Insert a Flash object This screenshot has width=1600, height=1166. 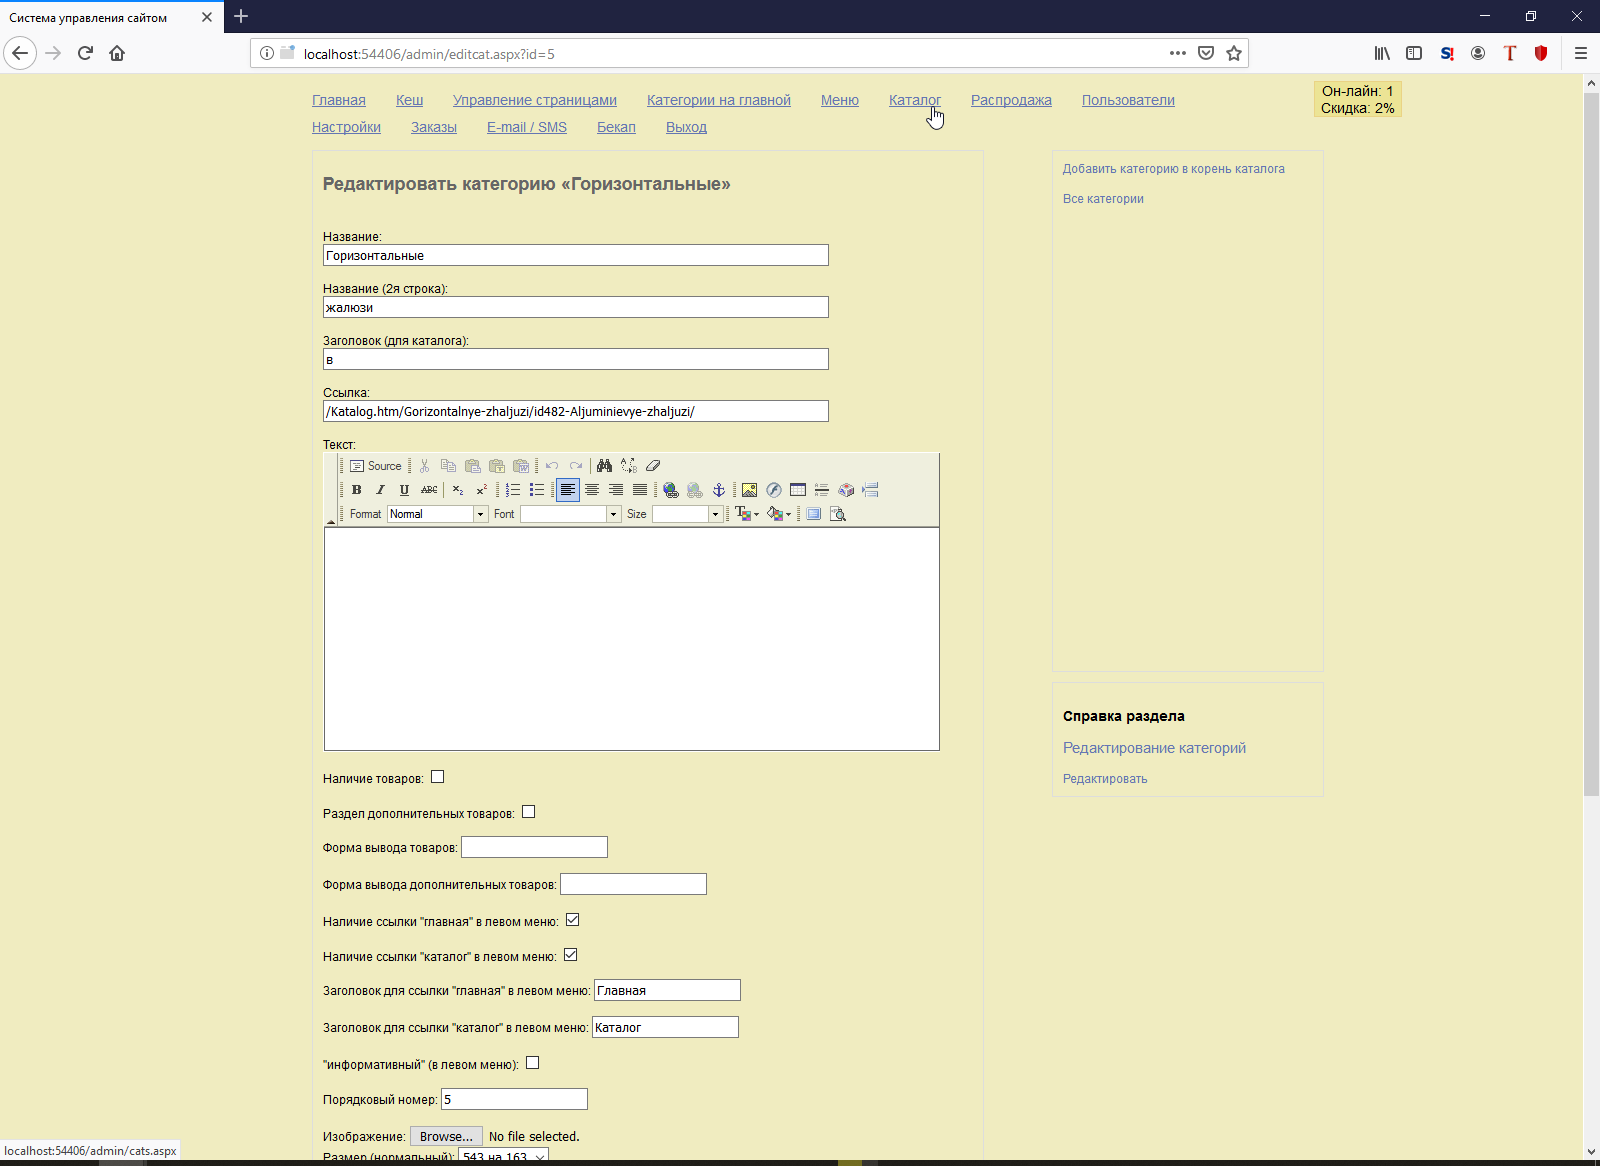click(773, 490)
